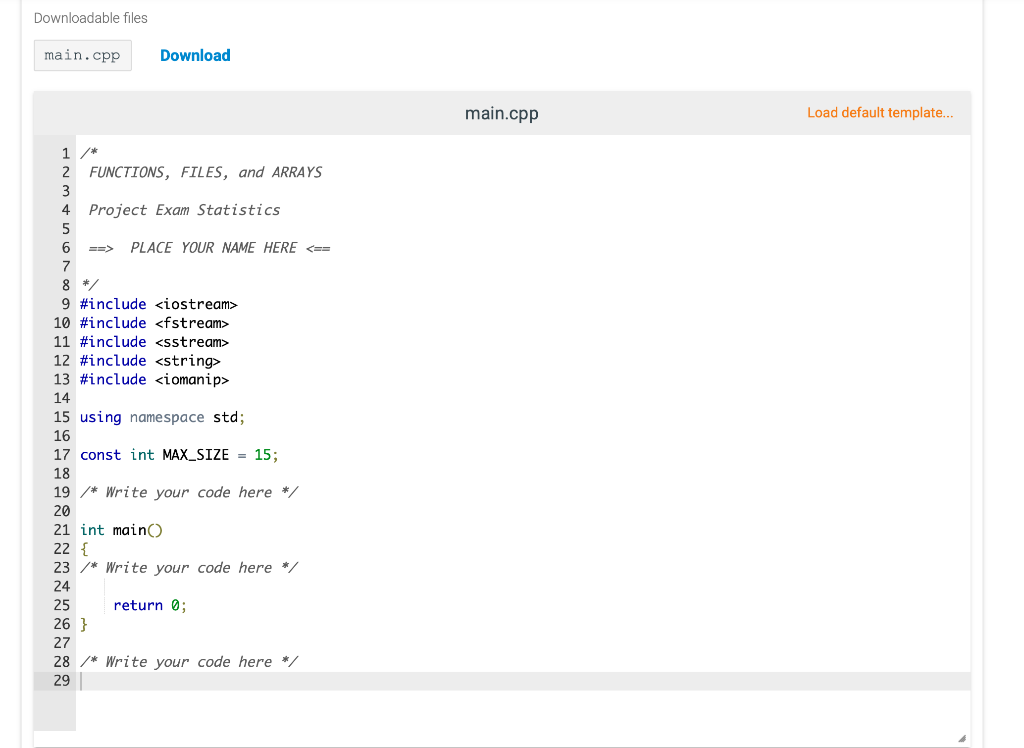Click line number 17 in the gutter
Image resolution: width=1024 pixels, height=748 pixels.
coord(62,454)
